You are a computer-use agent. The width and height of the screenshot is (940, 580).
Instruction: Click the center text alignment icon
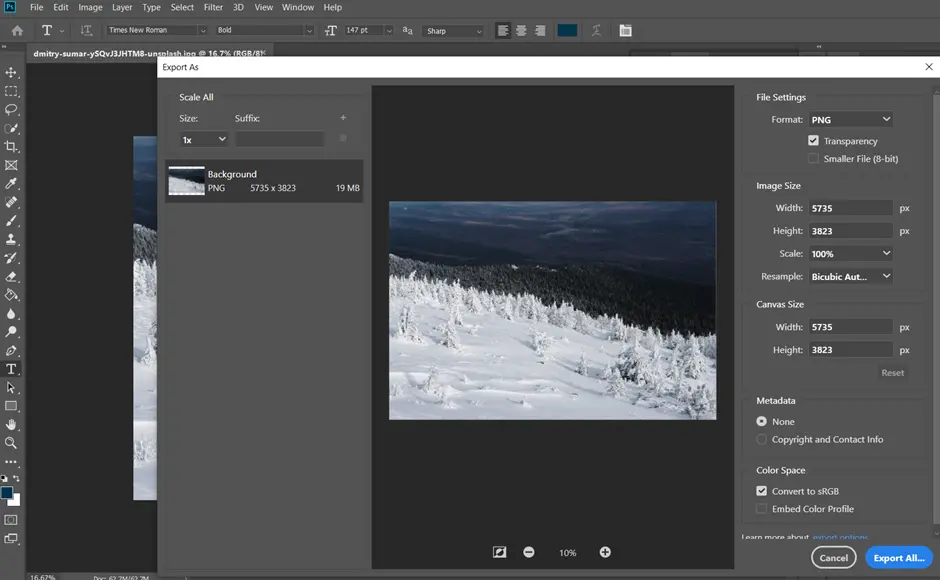point(521,31)
